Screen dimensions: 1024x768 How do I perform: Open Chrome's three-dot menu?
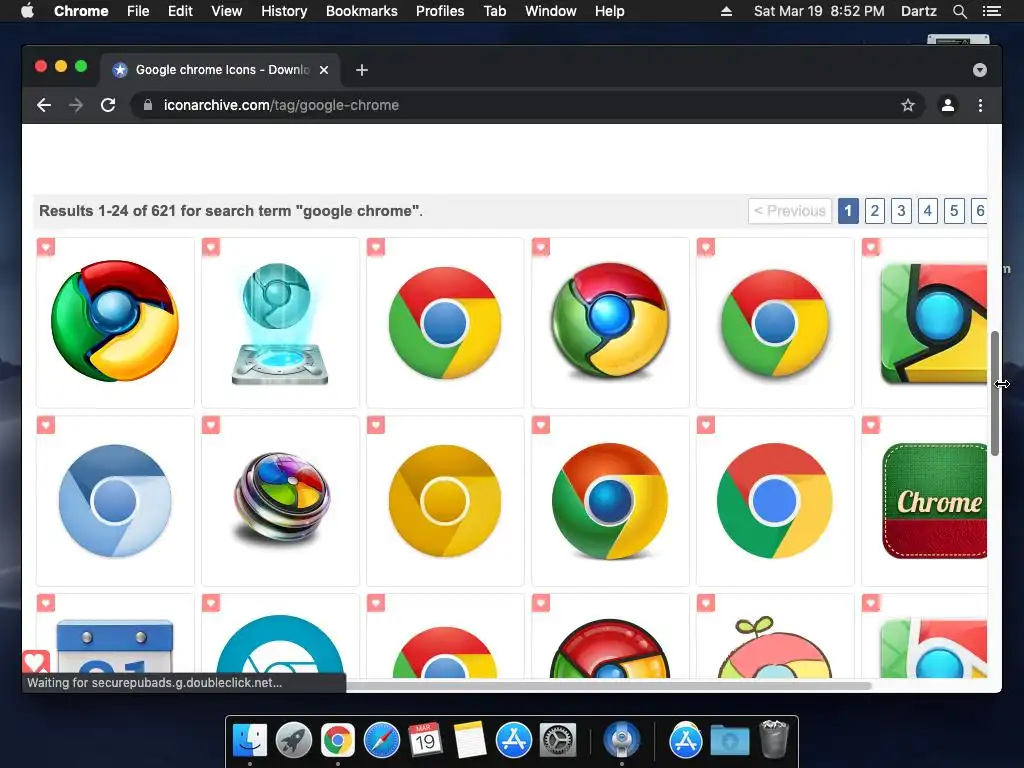coord(980,105)
